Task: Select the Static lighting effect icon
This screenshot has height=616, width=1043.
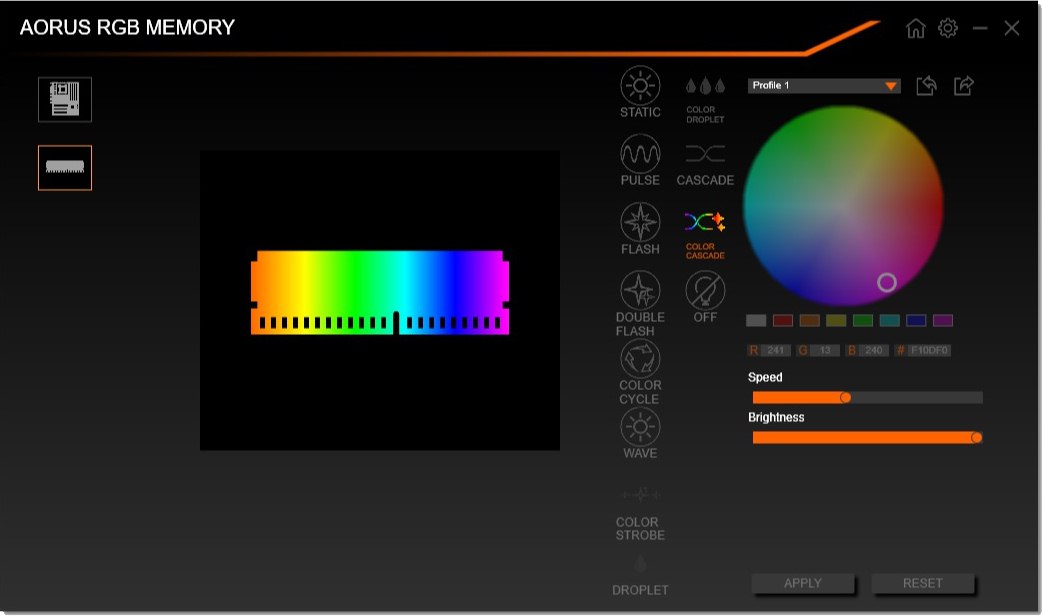Action: point(640,86)
